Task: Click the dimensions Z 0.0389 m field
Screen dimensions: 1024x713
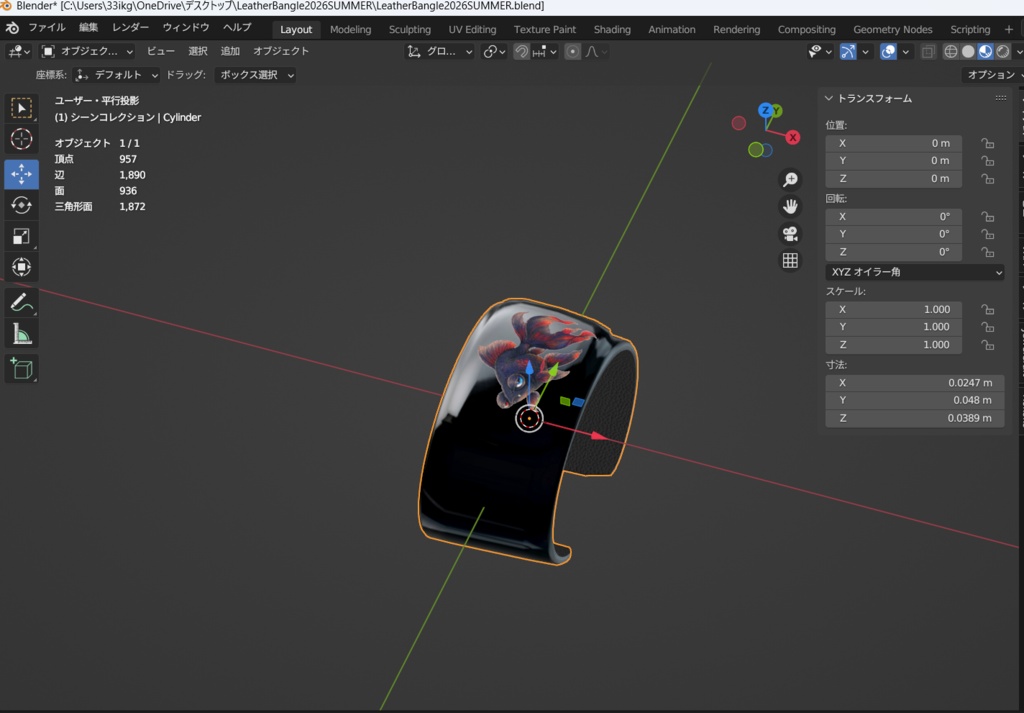Action: click(915, 418)
